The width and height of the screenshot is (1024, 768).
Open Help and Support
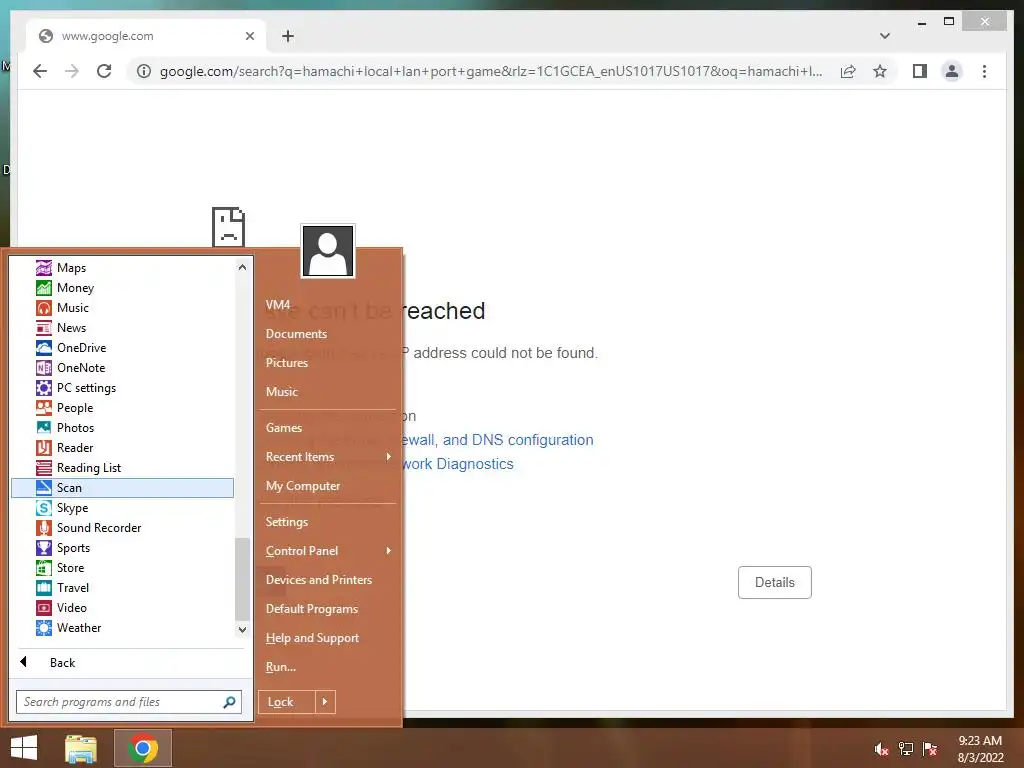pyautogui.click(x=312, y=638)
